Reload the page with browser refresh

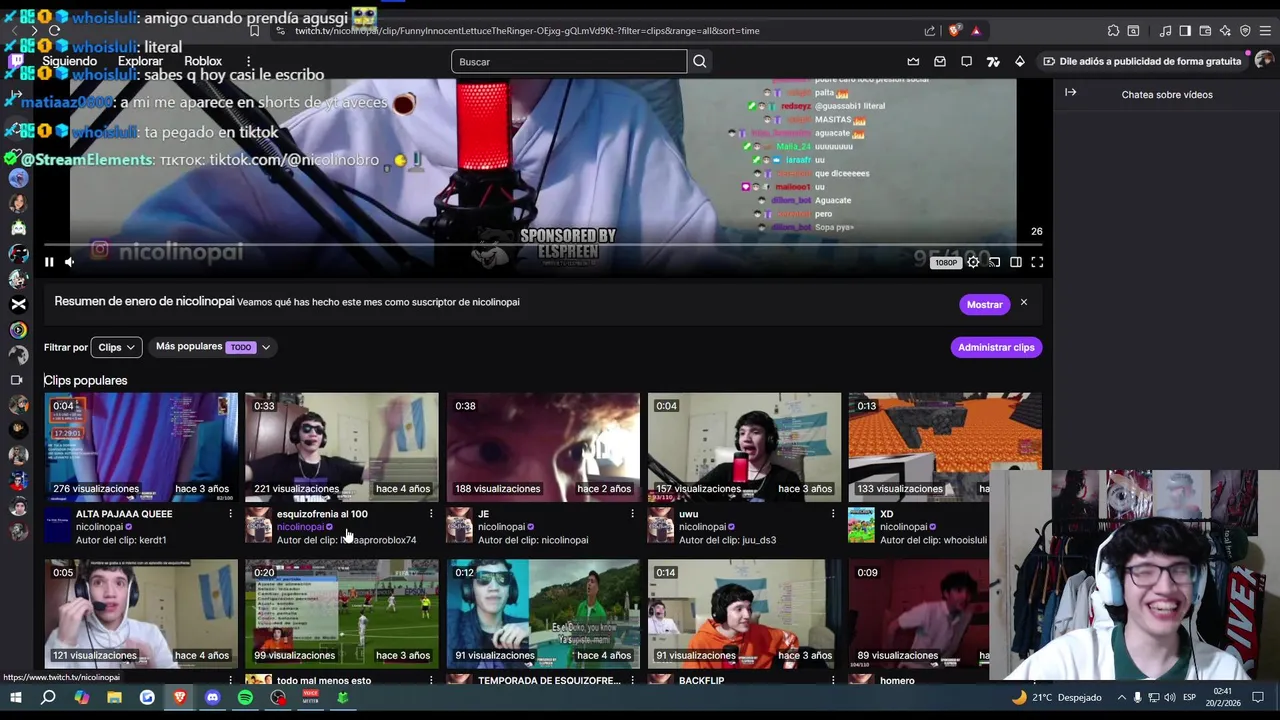coord(55,30)
